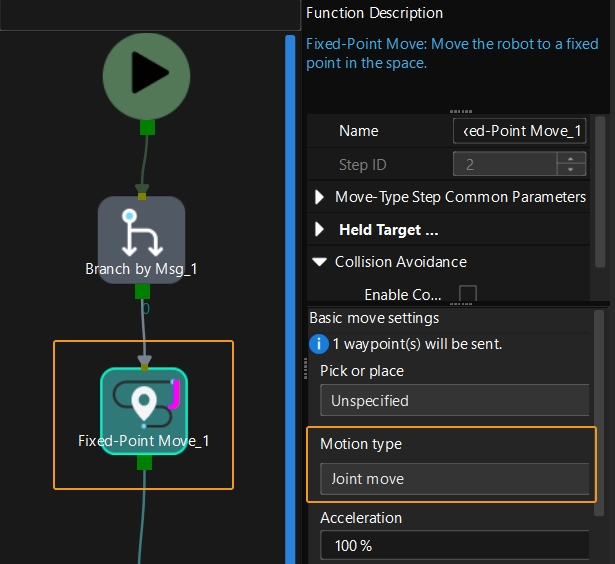Select the Branch by Msg_1 step node
The height and width of the screenshot is (564, 615).
coord(141,240)
